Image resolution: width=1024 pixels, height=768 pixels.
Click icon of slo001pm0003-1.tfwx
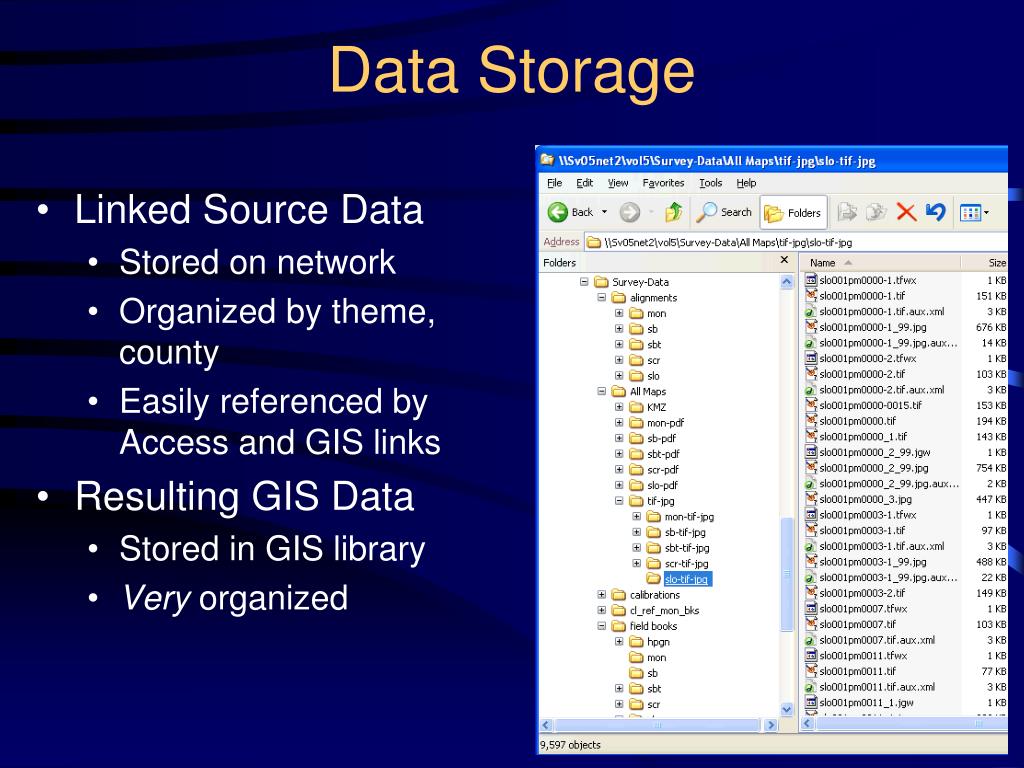pos(810,515)
